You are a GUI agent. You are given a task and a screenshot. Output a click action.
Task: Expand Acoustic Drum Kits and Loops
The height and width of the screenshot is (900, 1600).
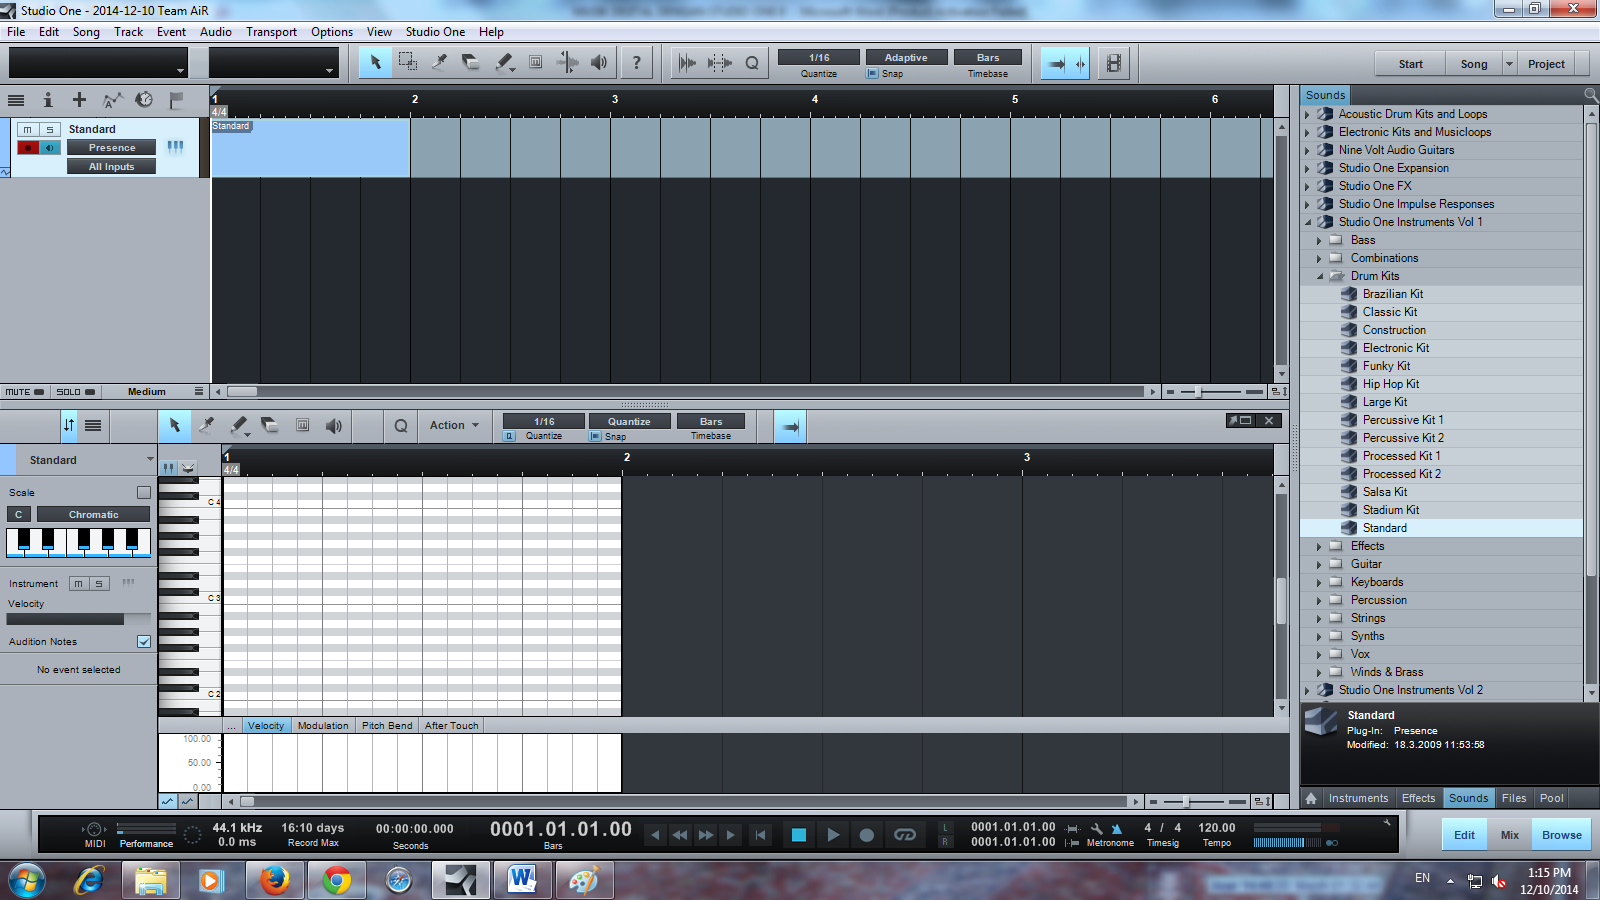click(1308, 114)
